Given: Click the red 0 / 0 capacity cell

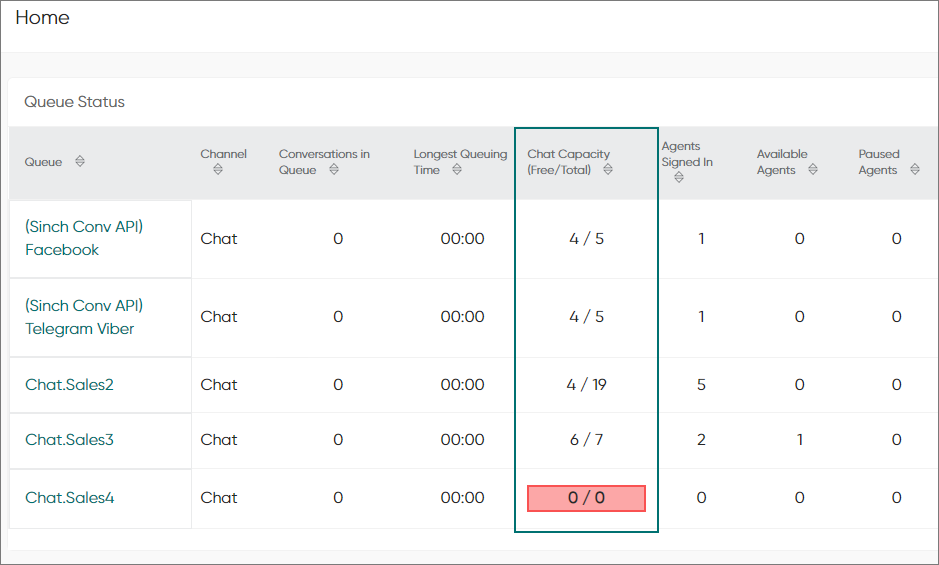Looking at the screenshot, I should pos(586,498).
